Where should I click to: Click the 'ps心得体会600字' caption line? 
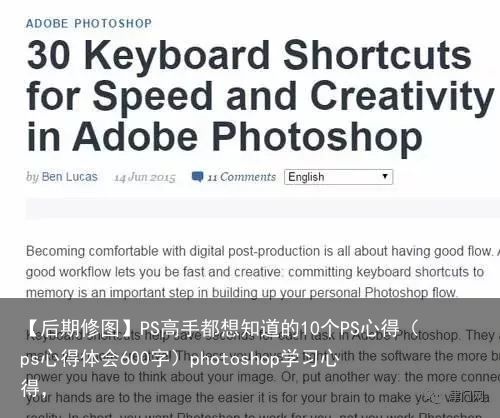179,358
